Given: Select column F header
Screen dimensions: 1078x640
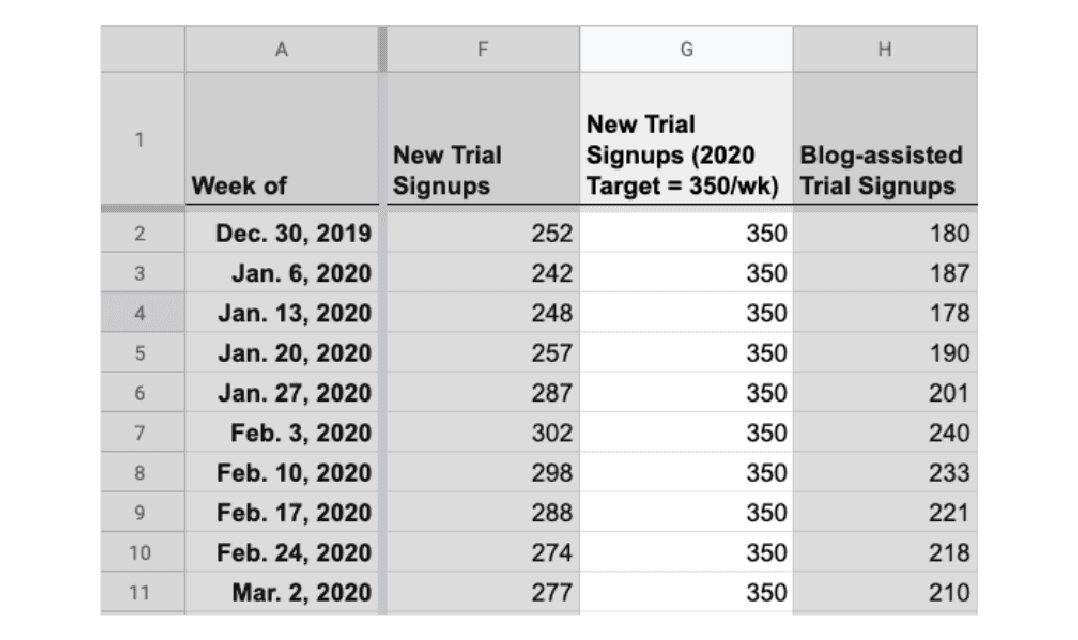Looking at the screenshot, I should tap(483, 49).
